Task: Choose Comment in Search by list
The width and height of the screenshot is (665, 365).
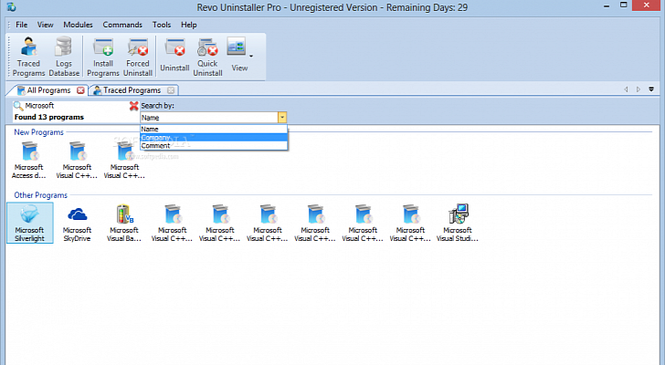Action: pos(214,145)
